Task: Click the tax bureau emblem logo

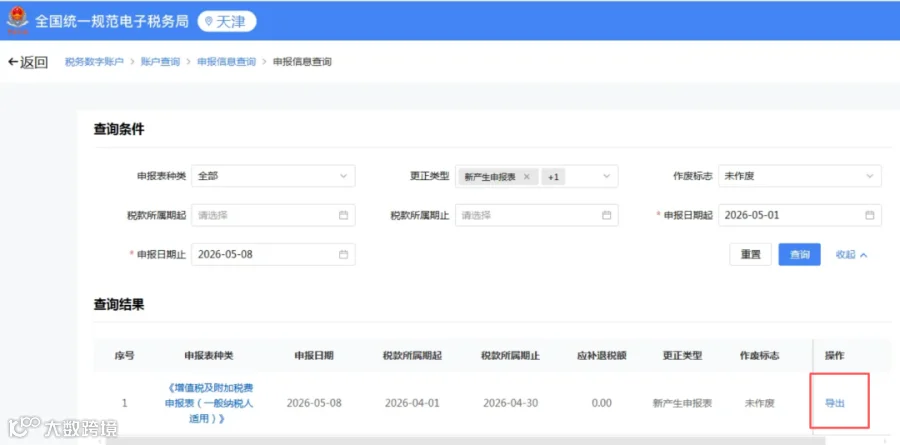Action: point(17,21)
